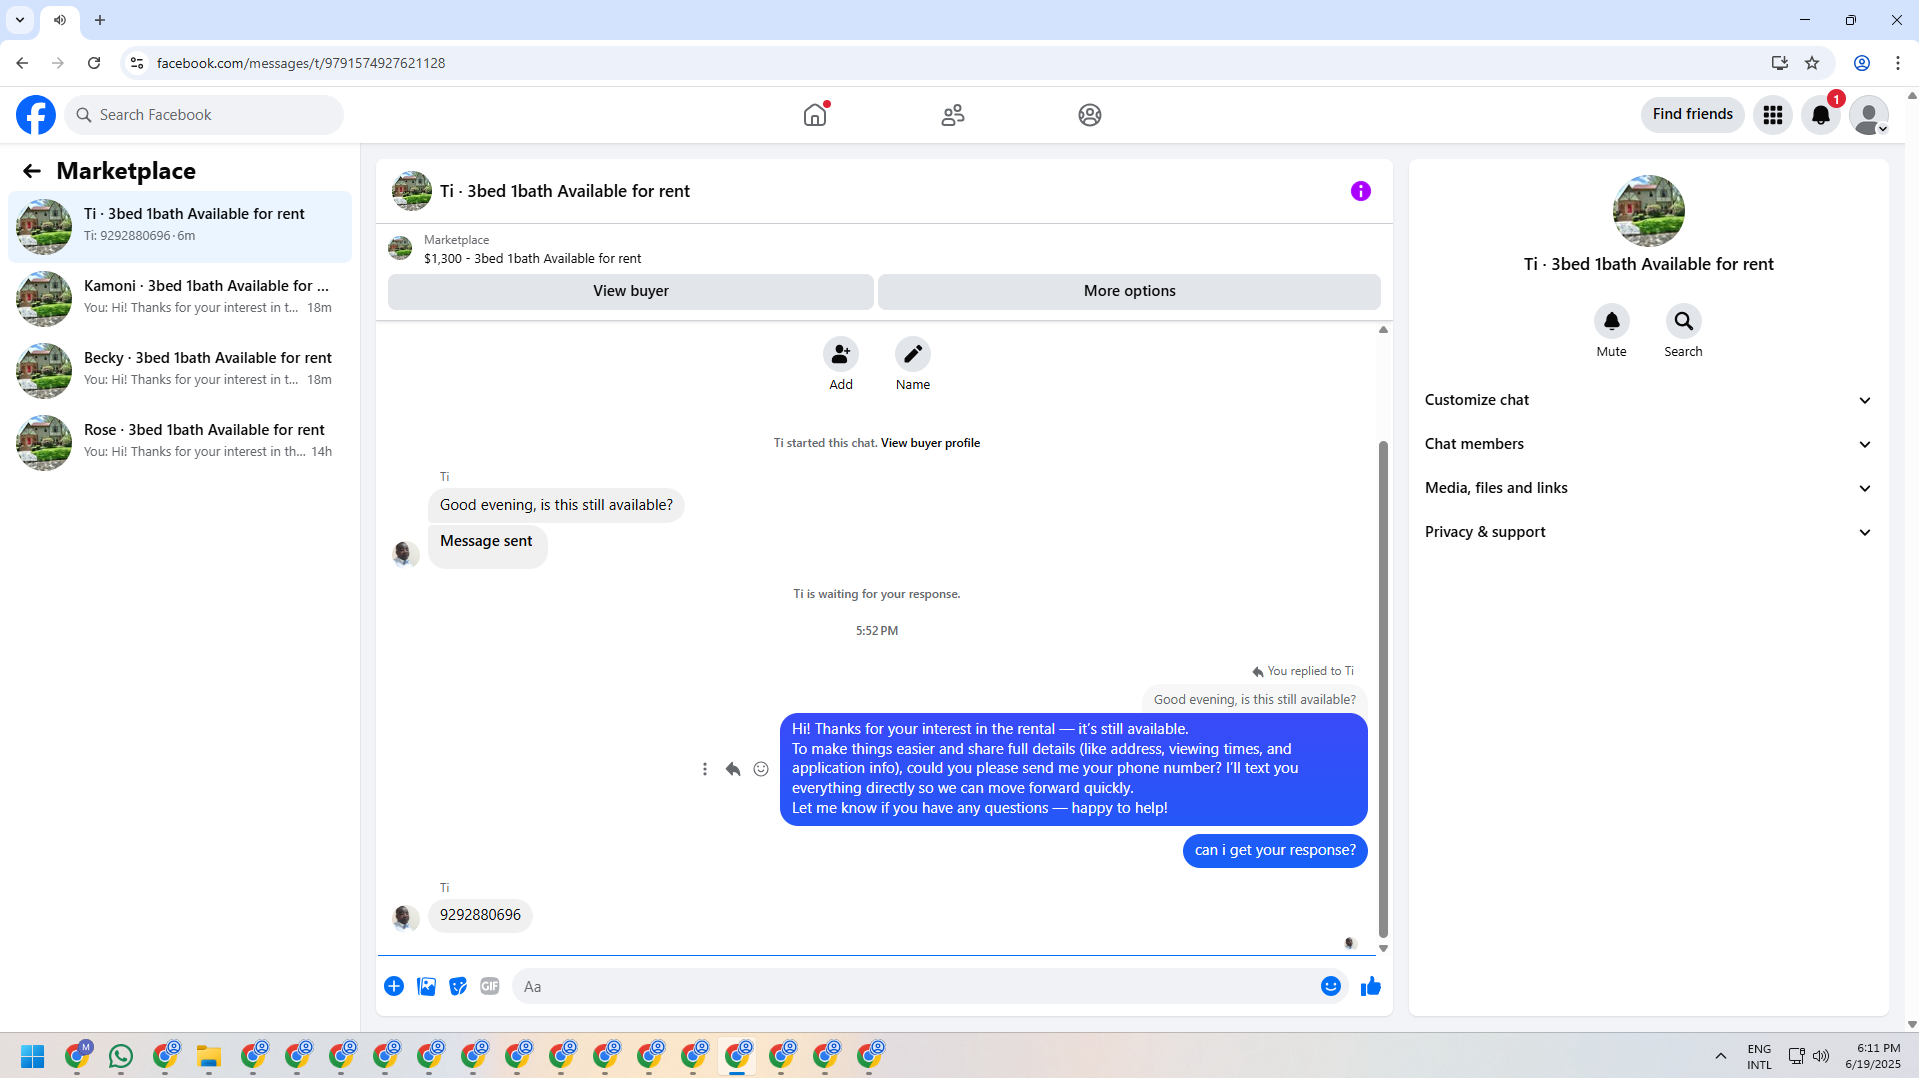Expand Media, files and links section
This screenshot has height=1078, width=1919.
tap(1648, 488)
